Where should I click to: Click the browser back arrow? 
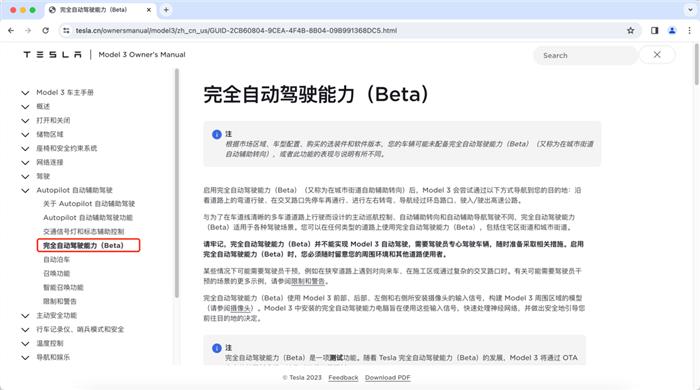pos(11,30)
